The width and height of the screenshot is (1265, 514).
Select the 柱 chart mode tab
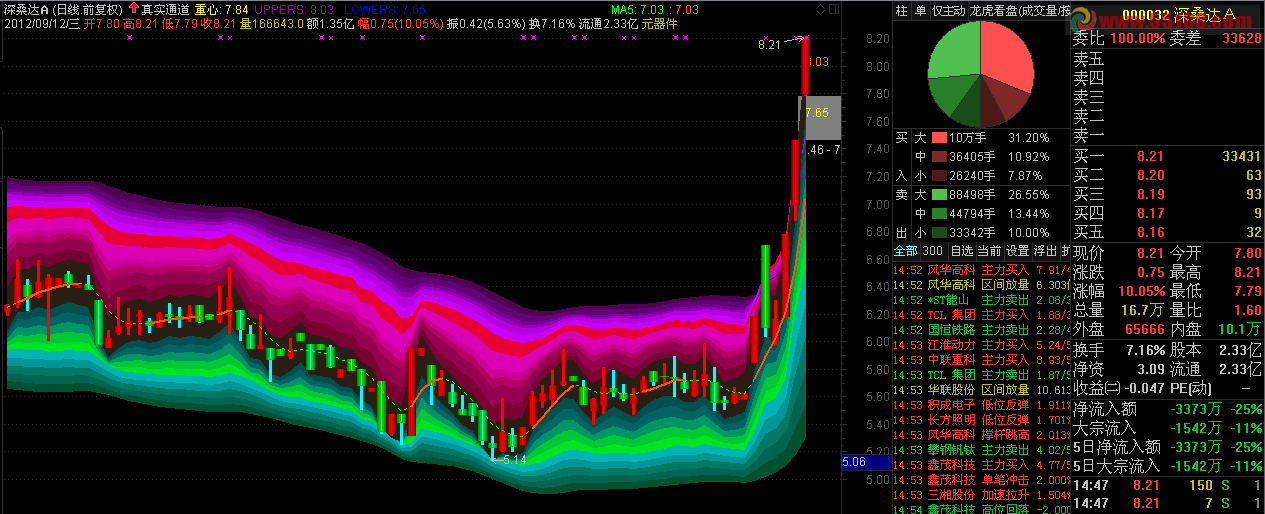pyautogui.click(x=901, y=10)
